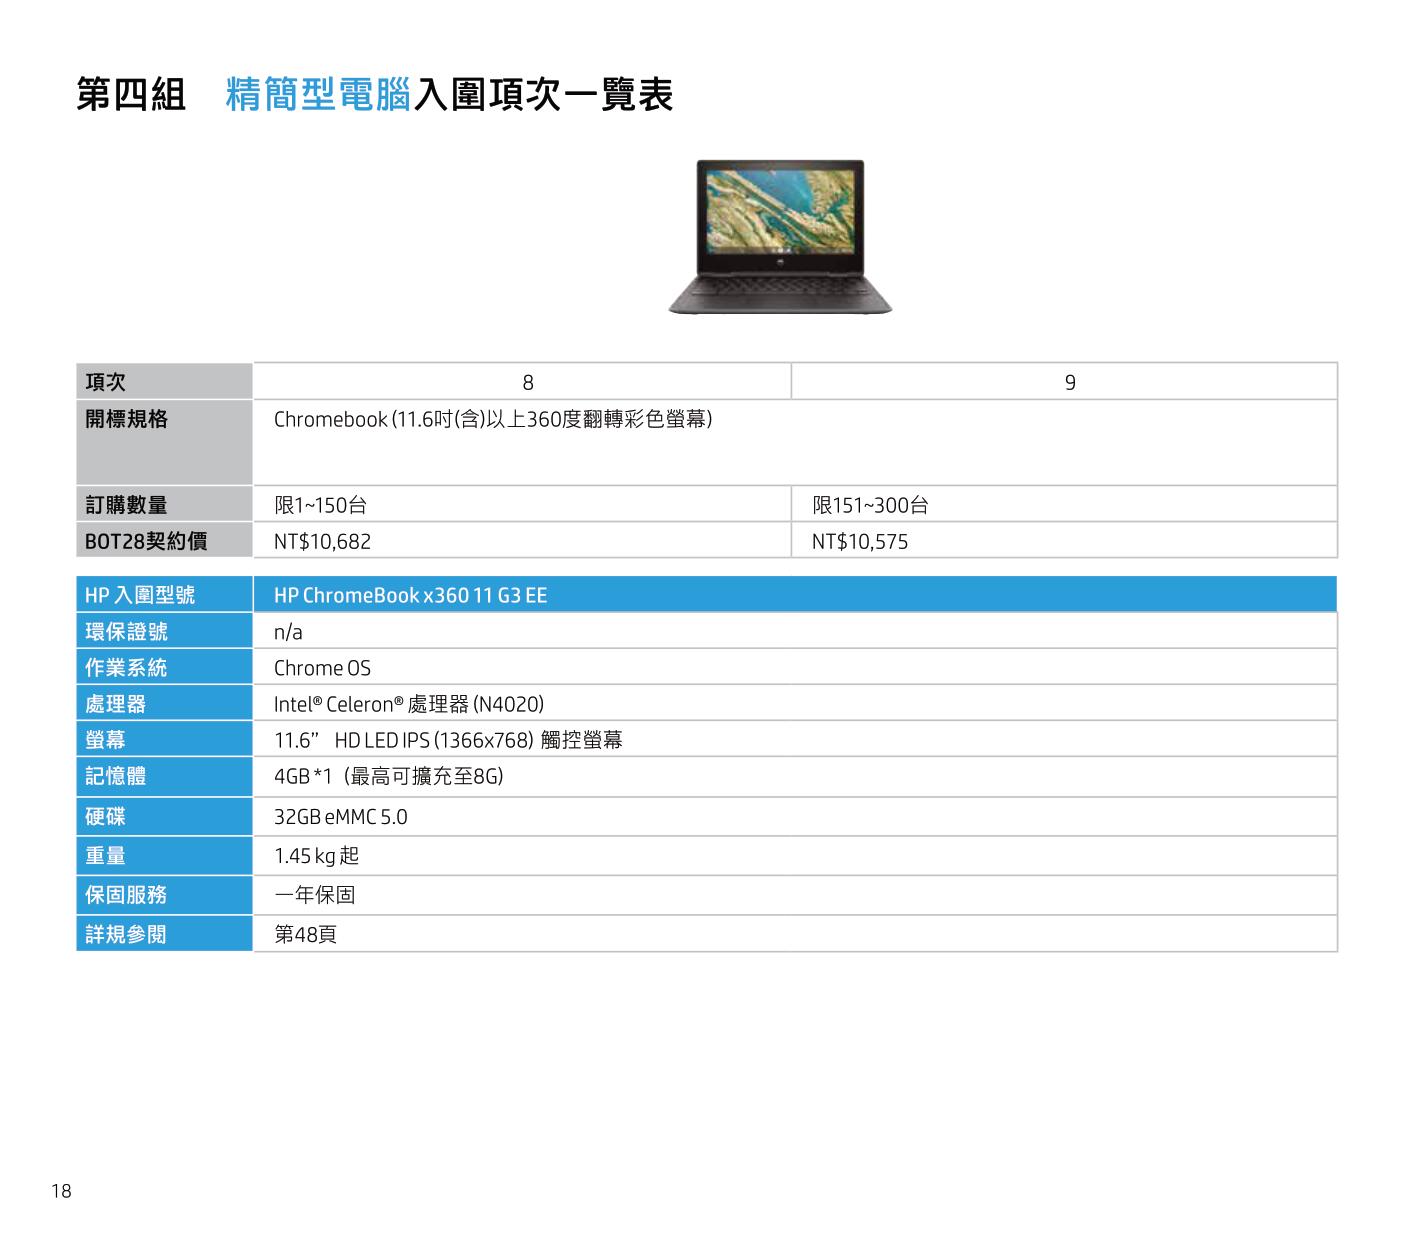Click the HP Chromebook laptop product image
The image size is (1405, 1241).
pyautogui.click(x=779, y=238)
